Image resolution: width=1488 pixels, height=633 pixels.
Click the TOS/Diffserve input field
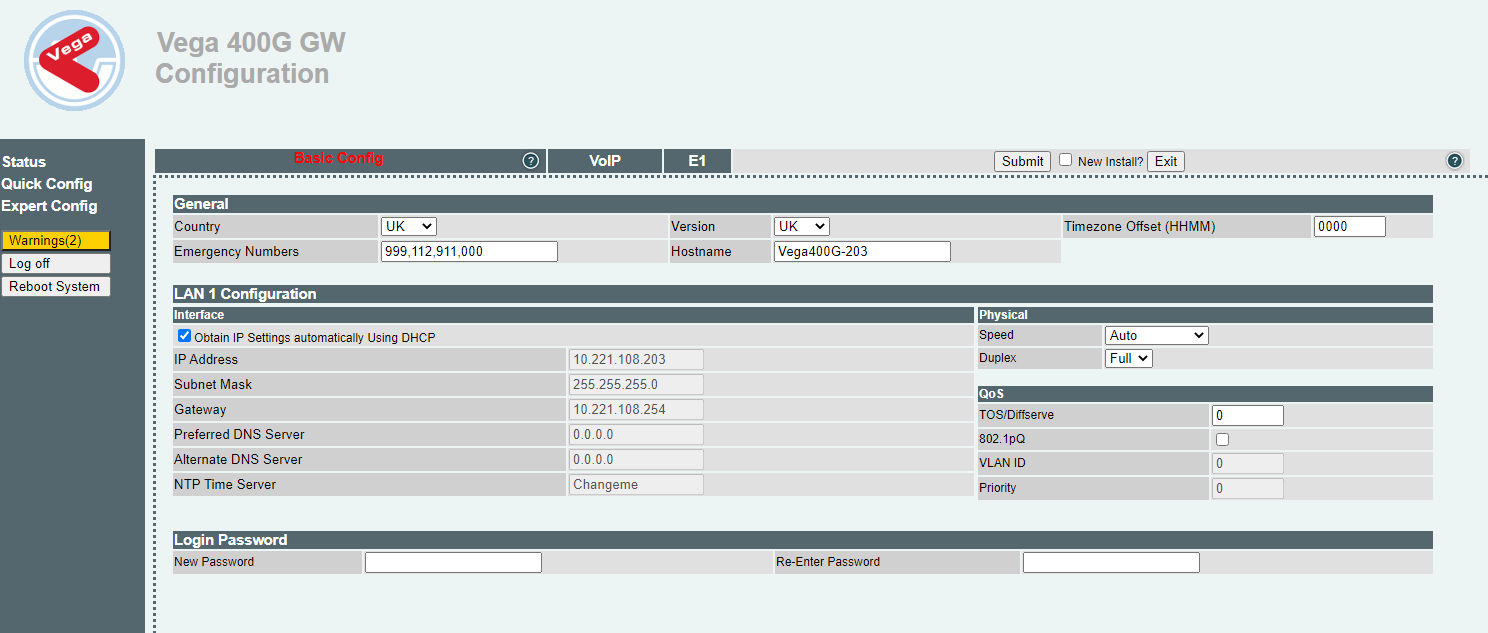(x=1247, y=415)
